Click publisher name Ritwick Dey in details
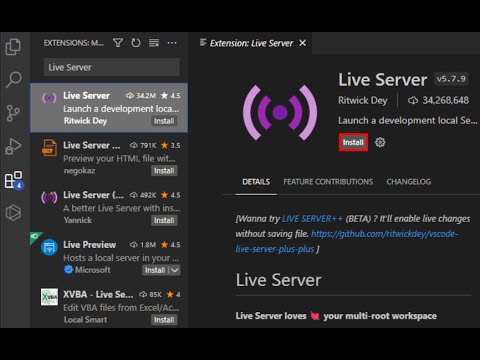 click(363, 100)
